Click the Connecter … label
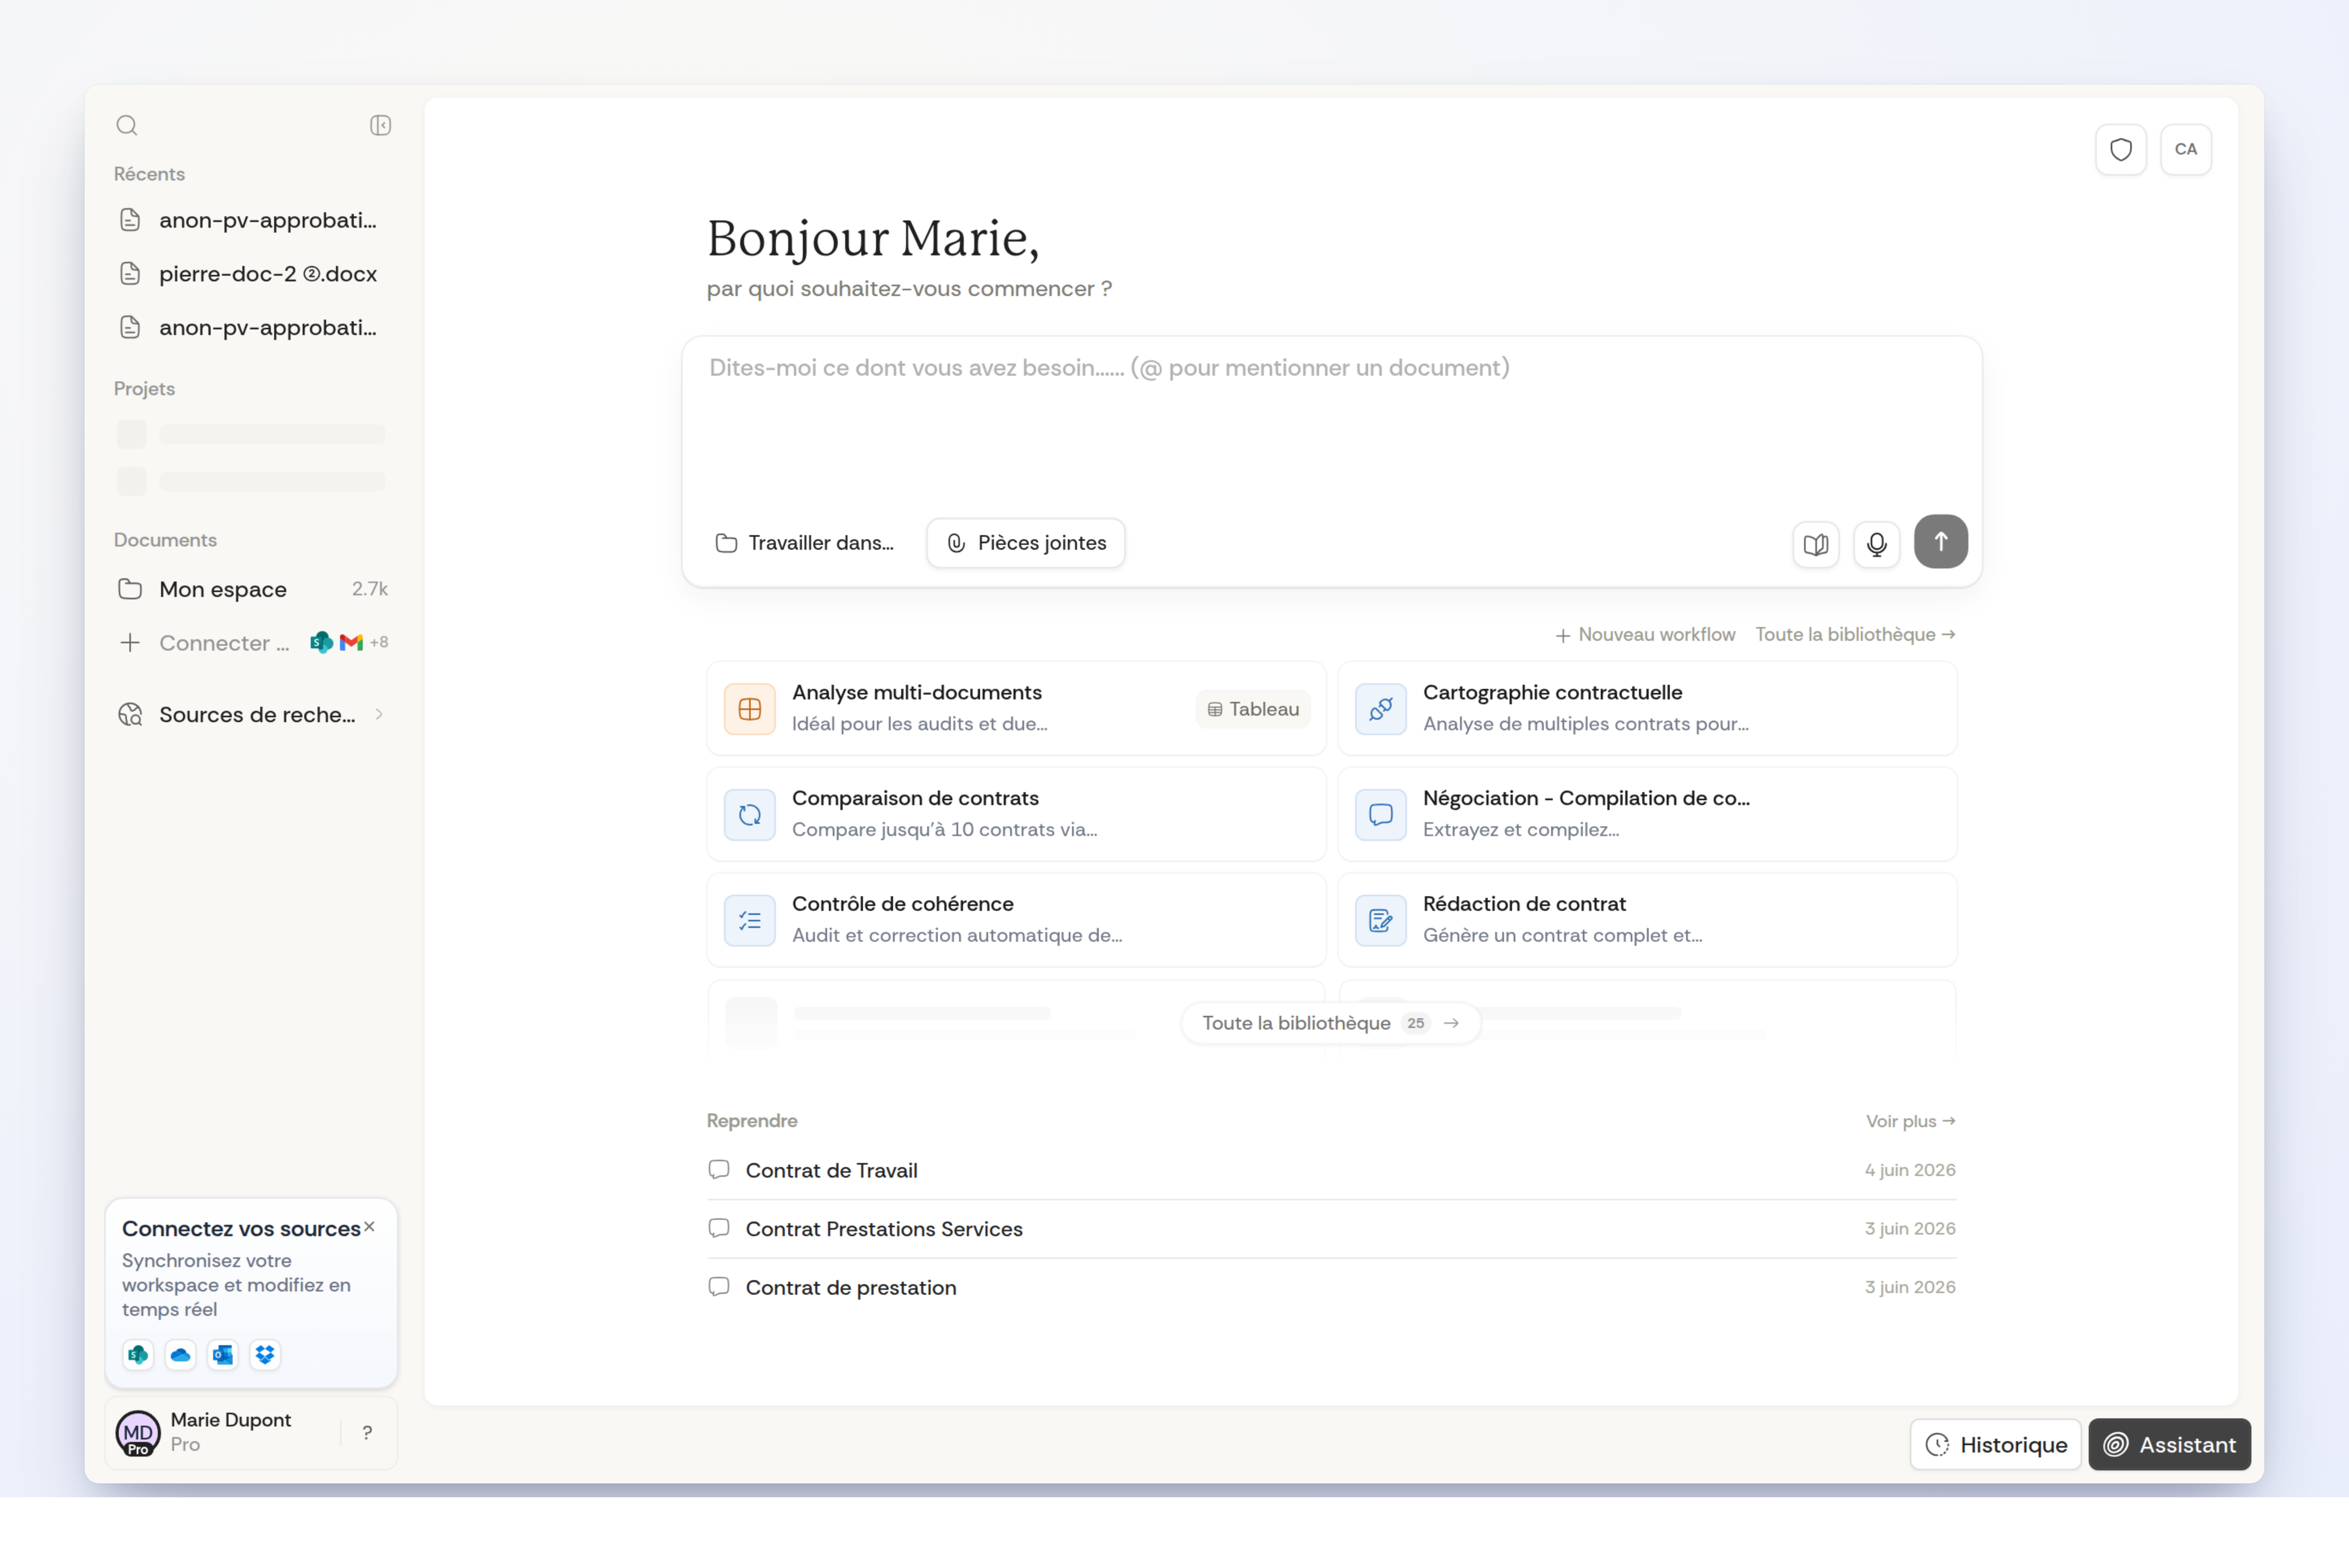2349x1568 pixels. coord(224,643)
